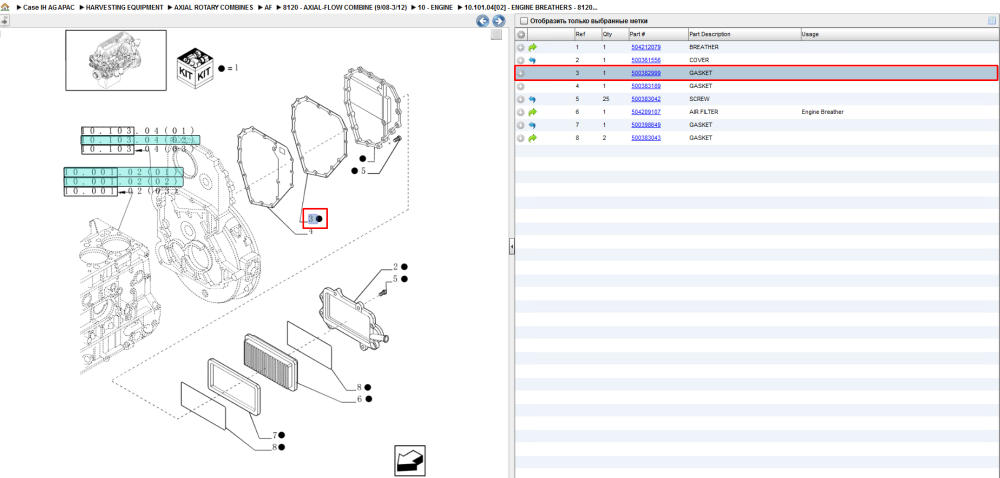Expand all rows with the header plus
The image size is (1000, 478).
pos(521,34)
